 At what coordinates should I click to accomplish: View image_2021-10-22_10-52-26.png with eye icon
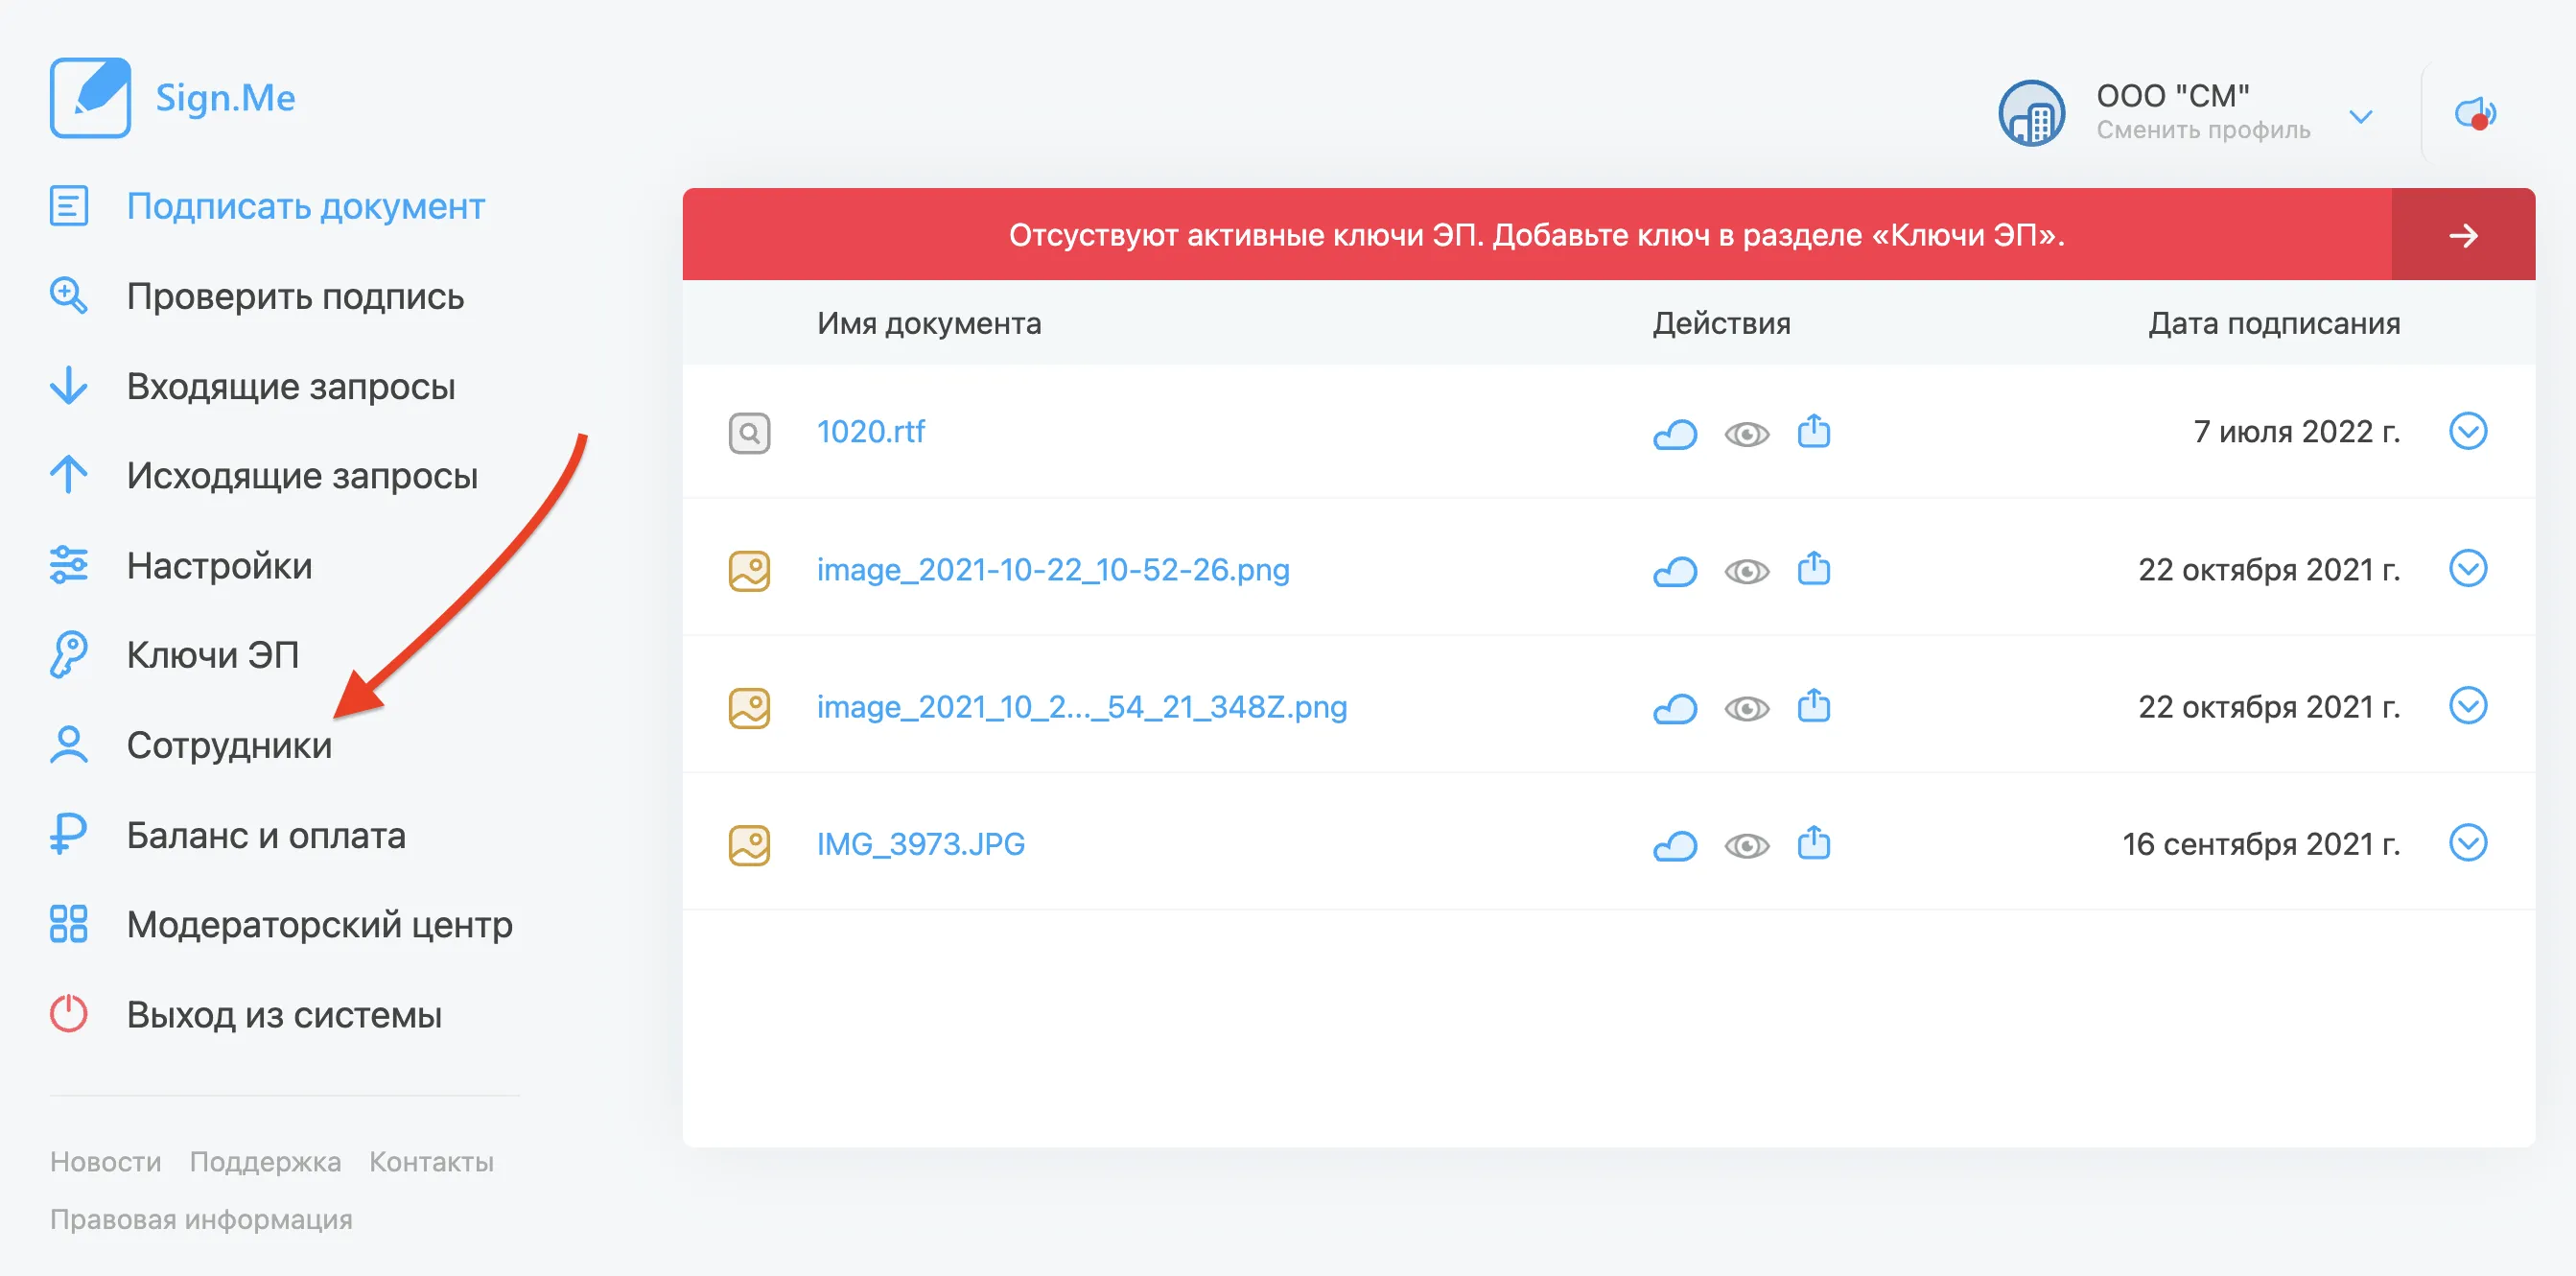coord(1747,571)
